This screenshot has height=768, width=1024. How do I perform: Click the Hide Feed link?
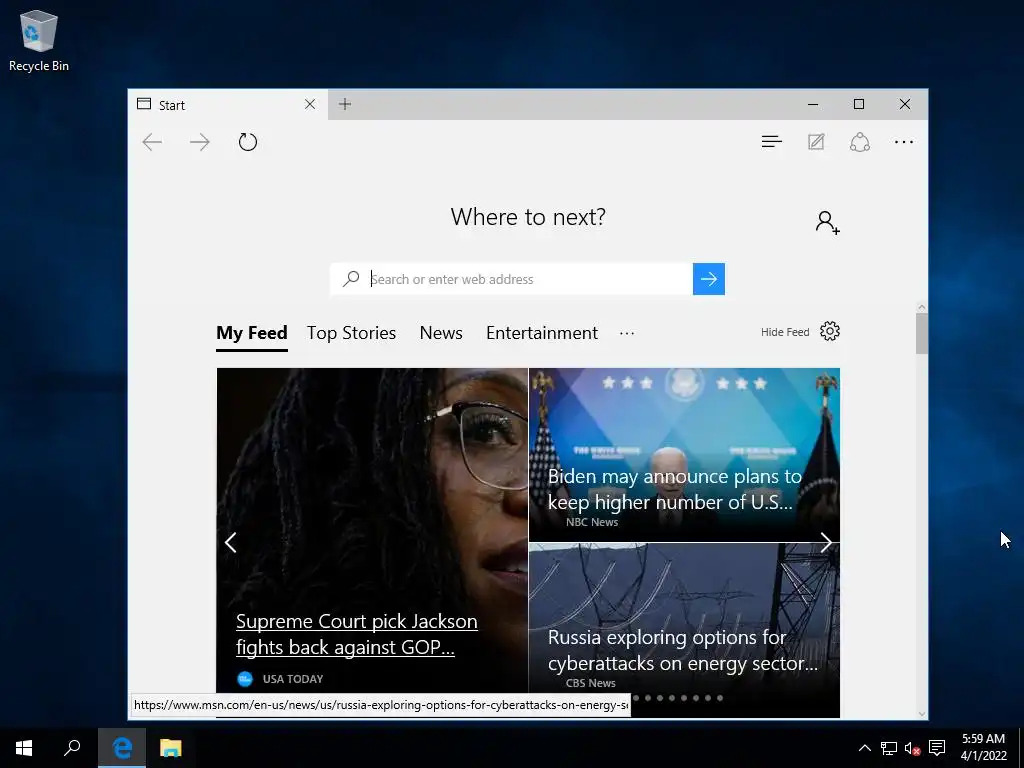pyautogui.click(x=785, y=332)
